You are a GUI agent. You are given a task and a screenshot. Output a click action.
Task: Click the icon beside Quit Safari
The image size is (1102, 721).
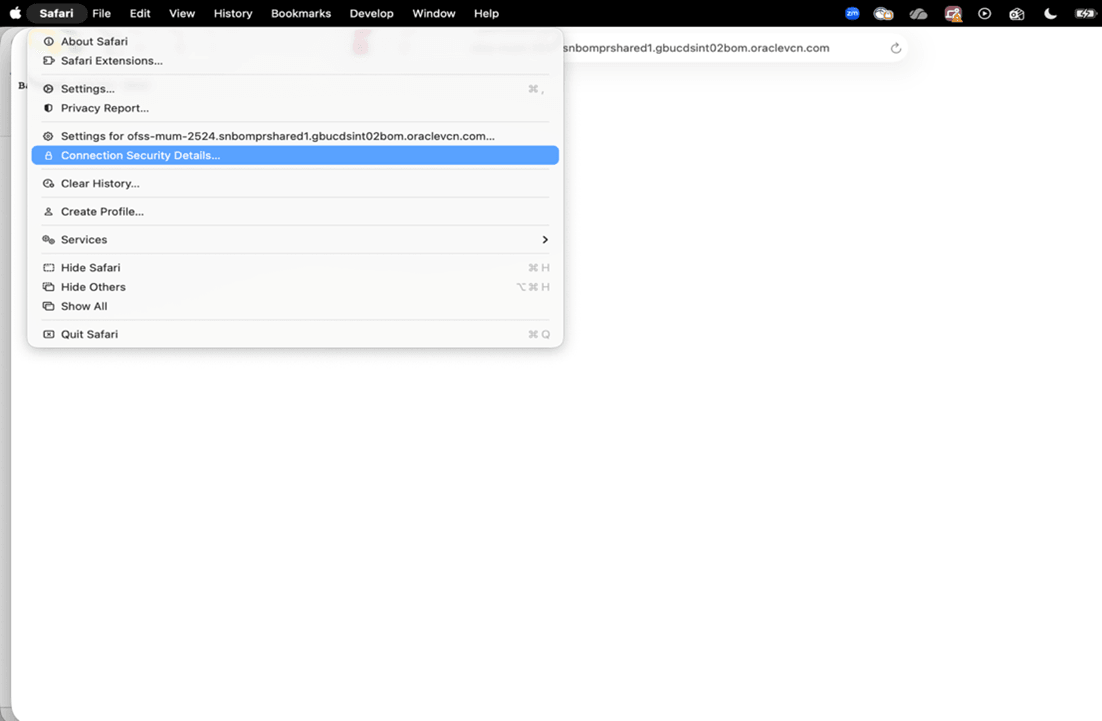point(48,334)
